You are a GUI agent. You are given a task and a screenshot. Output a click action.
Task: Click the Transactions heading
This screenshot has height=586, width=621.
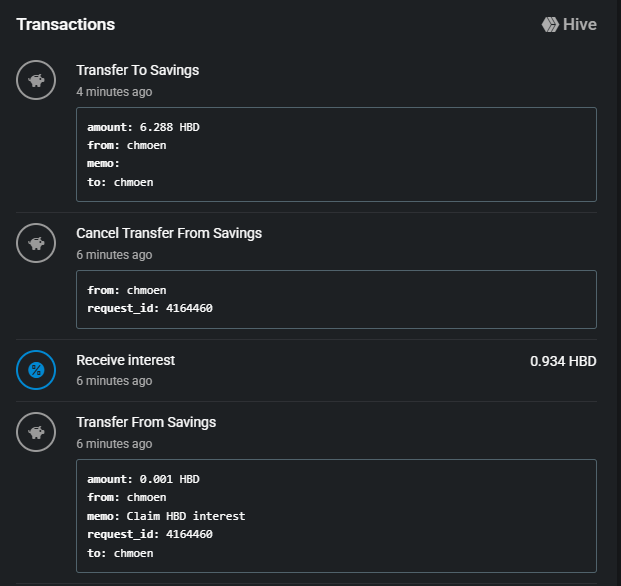66,24
